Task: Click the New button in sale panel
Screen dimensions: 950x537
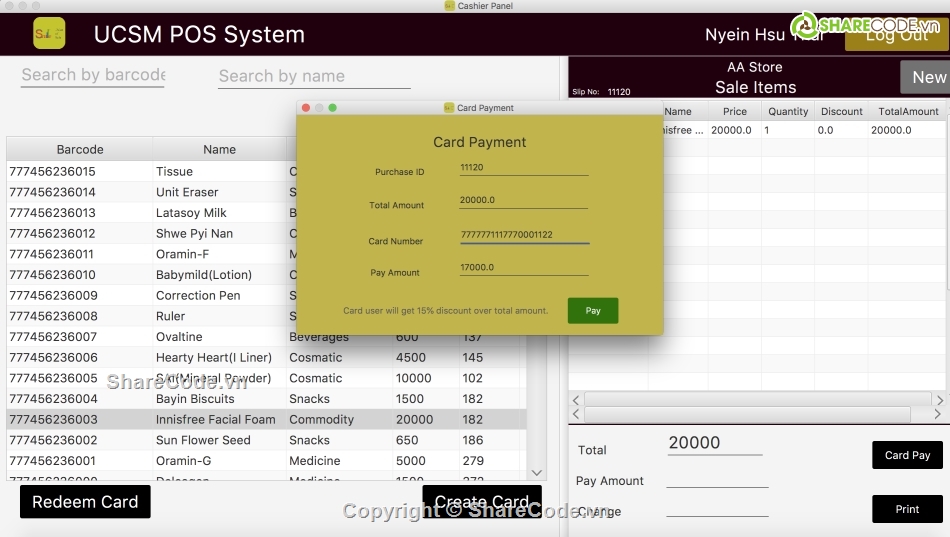Action: (x=926, y=77)
